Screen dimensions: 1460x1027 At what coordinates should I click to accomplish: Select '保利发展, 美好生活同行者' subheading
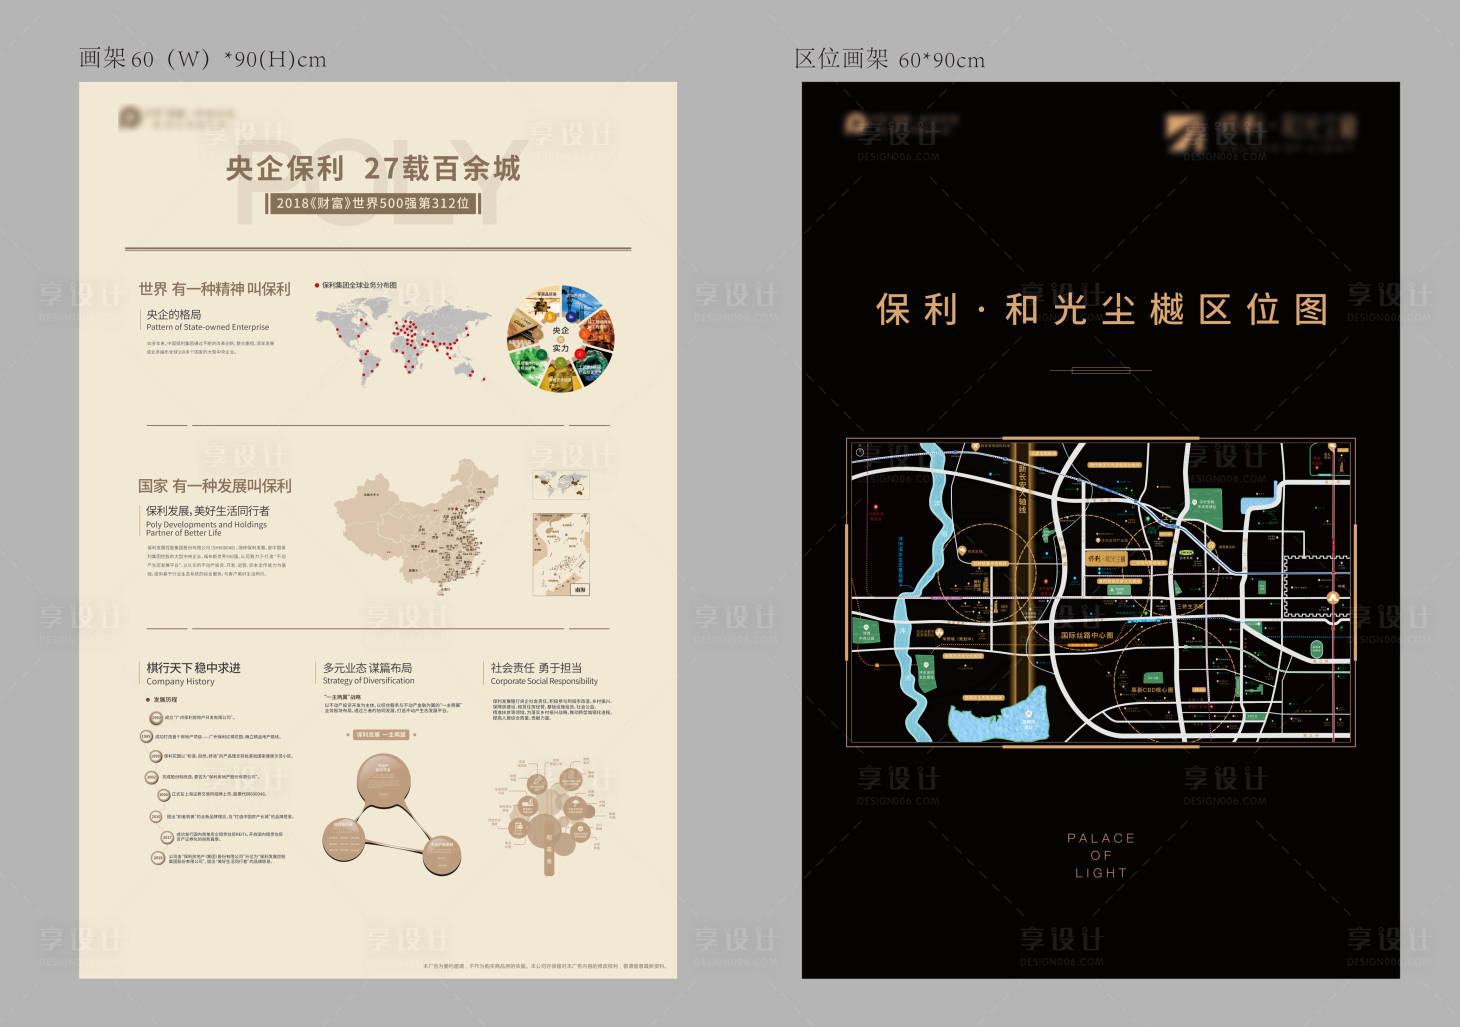[x=208, y=511]
